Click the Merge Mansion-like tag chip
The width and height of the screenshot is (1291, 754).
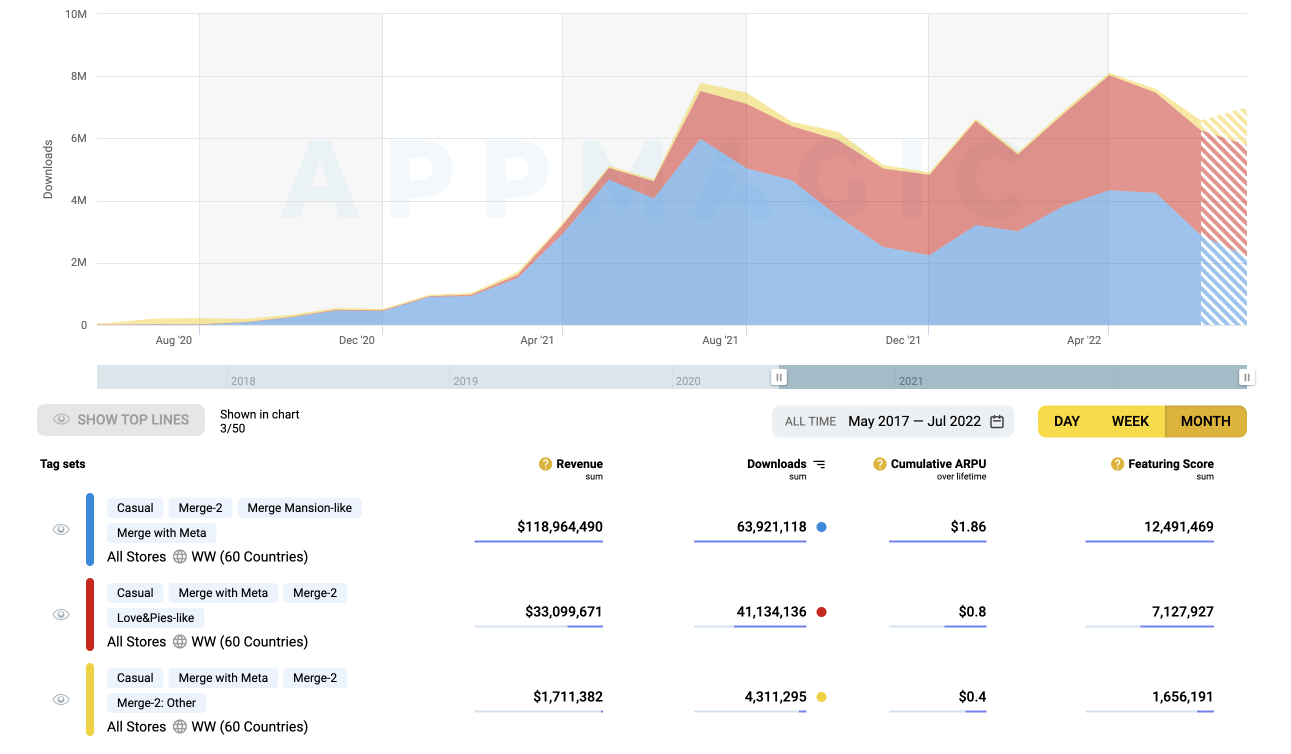click(299, 508)
